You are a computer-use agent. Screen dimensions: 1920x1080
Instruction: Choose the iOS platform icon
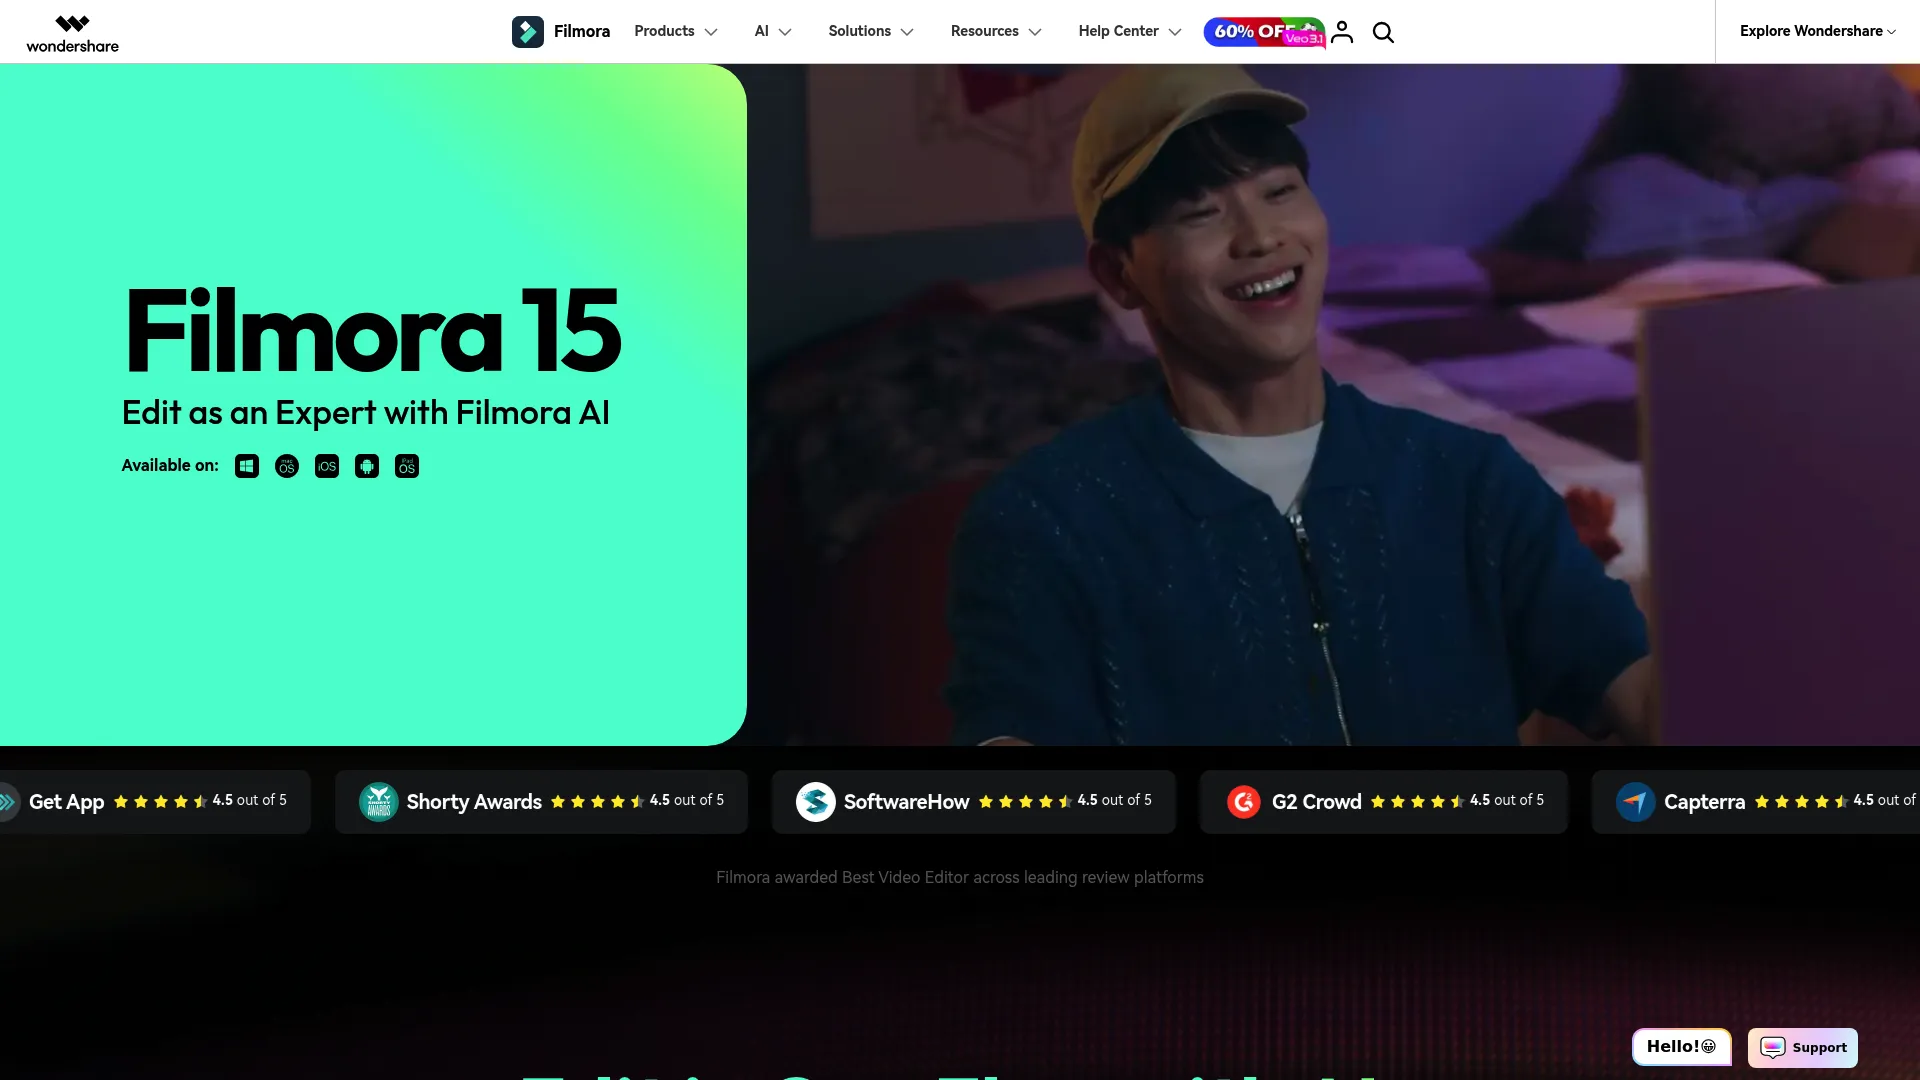click(327, 466)
